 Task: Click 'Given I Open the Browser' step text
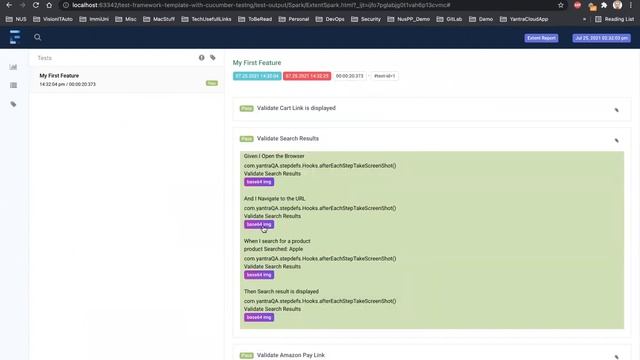[x=274, y=156]
